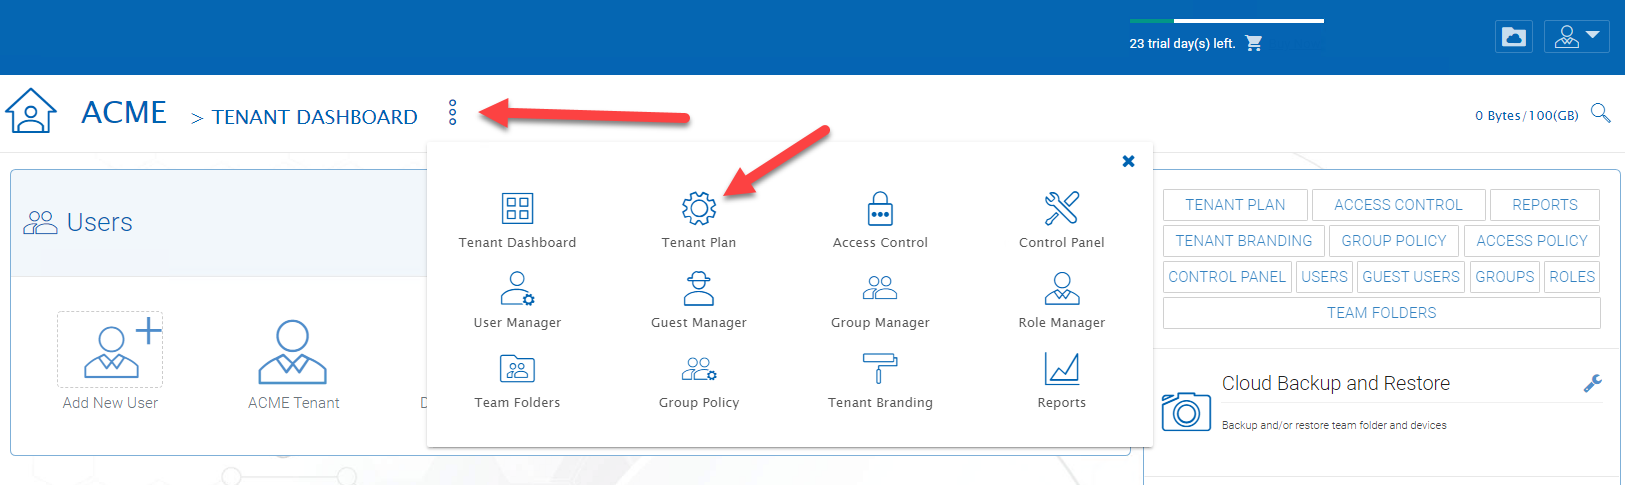Screen dimensions: 1625x485
Task: Open the Tenant Plan gear icon
Action: (x=698, y=208)
